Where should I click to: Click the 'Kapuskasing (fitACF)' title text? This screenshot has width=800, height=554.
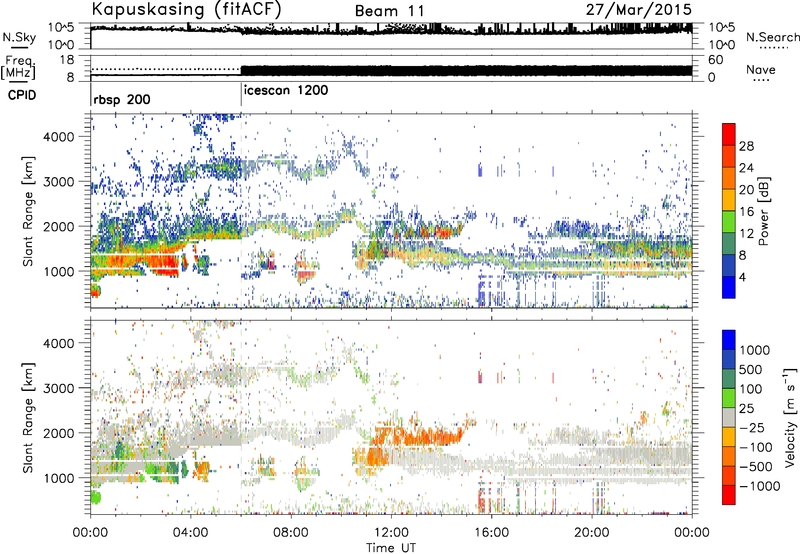(186, 9)
